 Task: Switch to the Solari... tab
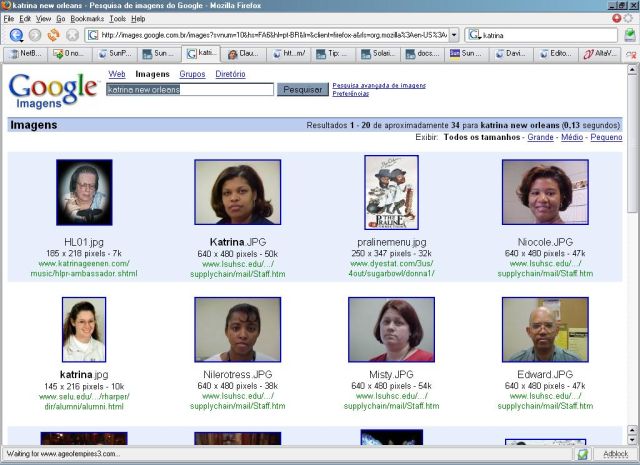pyautogui.click(x=378, y=54)
